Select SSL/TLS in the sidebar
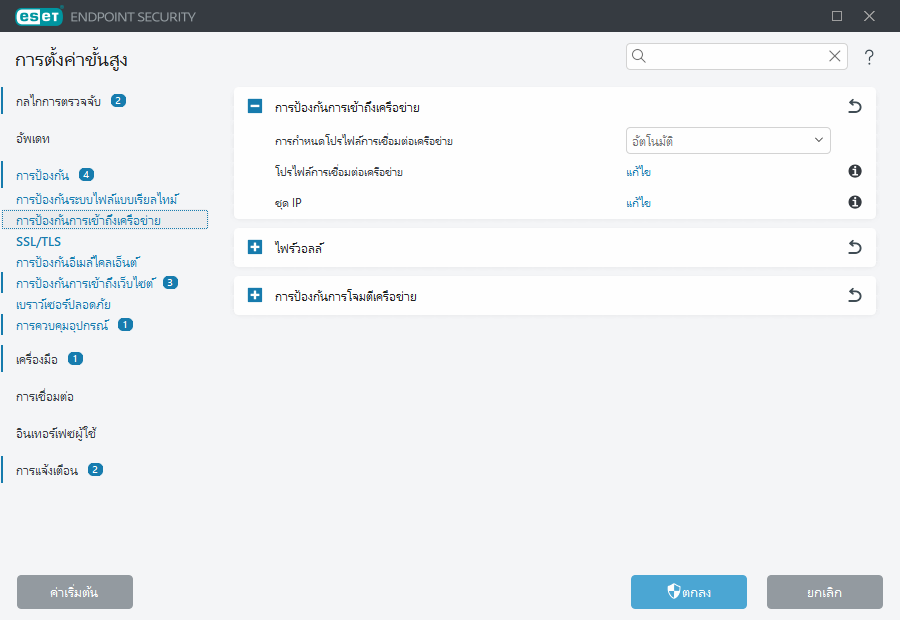900x620 pixels. [40, 241]
